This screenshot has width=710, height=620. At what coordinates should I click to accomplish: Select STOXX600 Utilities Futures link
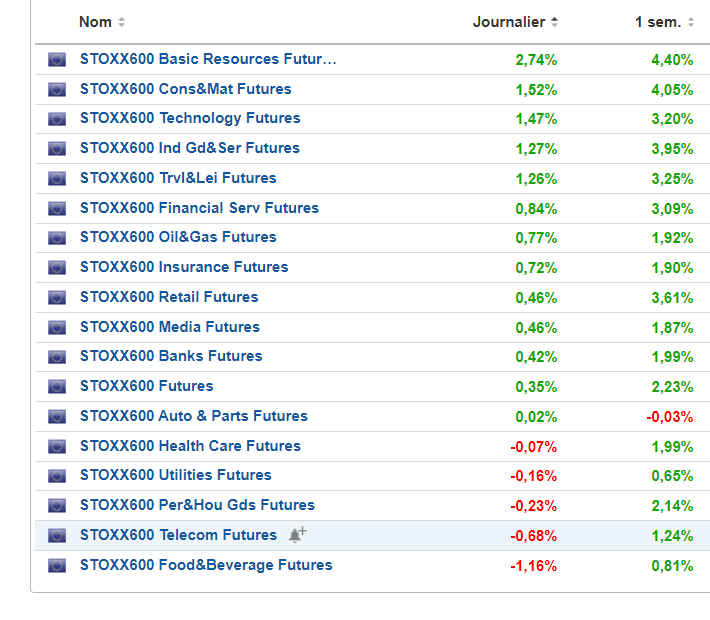pyautogui.click(x=175, y=475)
